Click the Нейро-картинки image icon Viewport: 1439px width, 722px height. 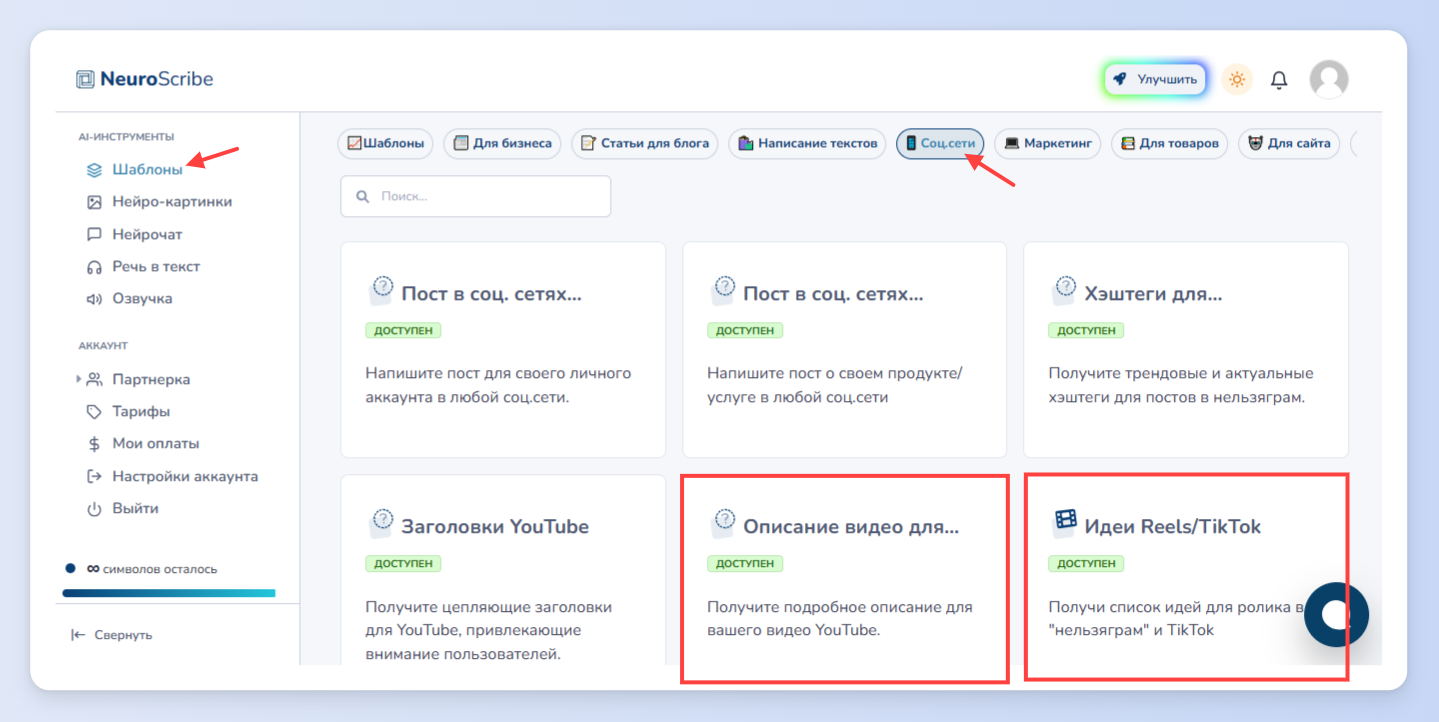94,202
